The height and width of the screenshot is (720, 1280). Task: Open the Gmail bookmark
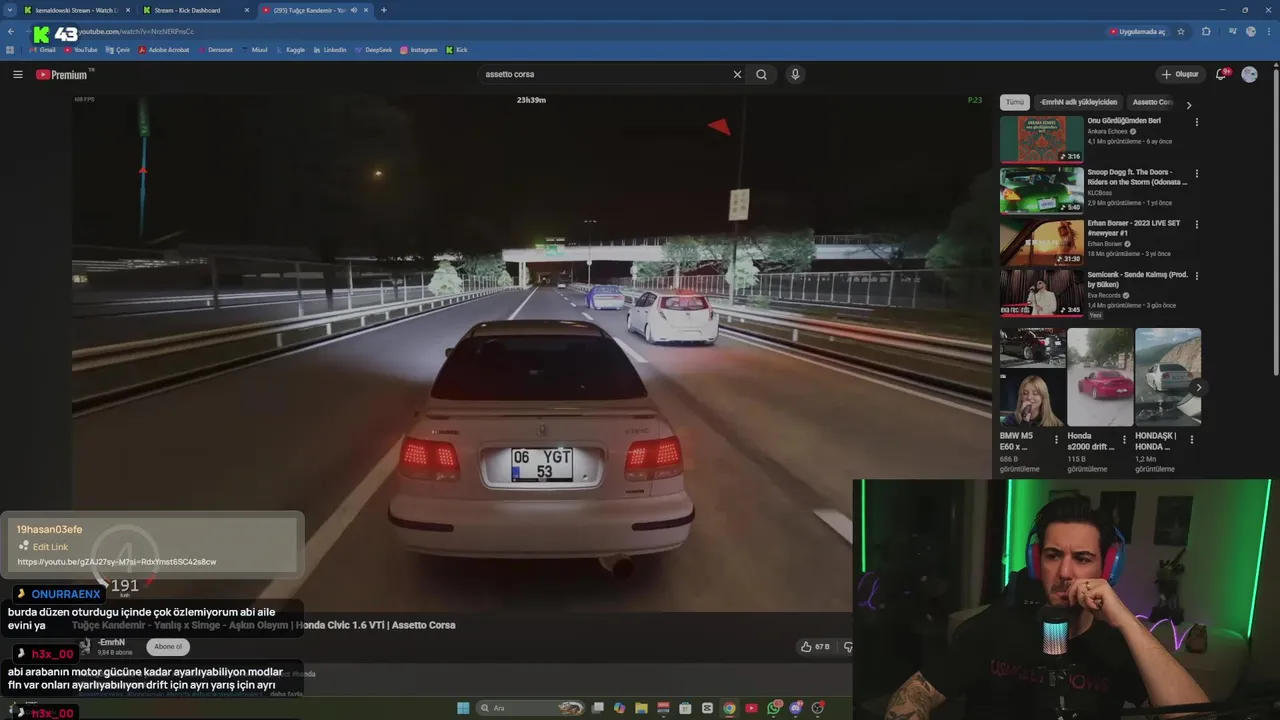point(42,49)
